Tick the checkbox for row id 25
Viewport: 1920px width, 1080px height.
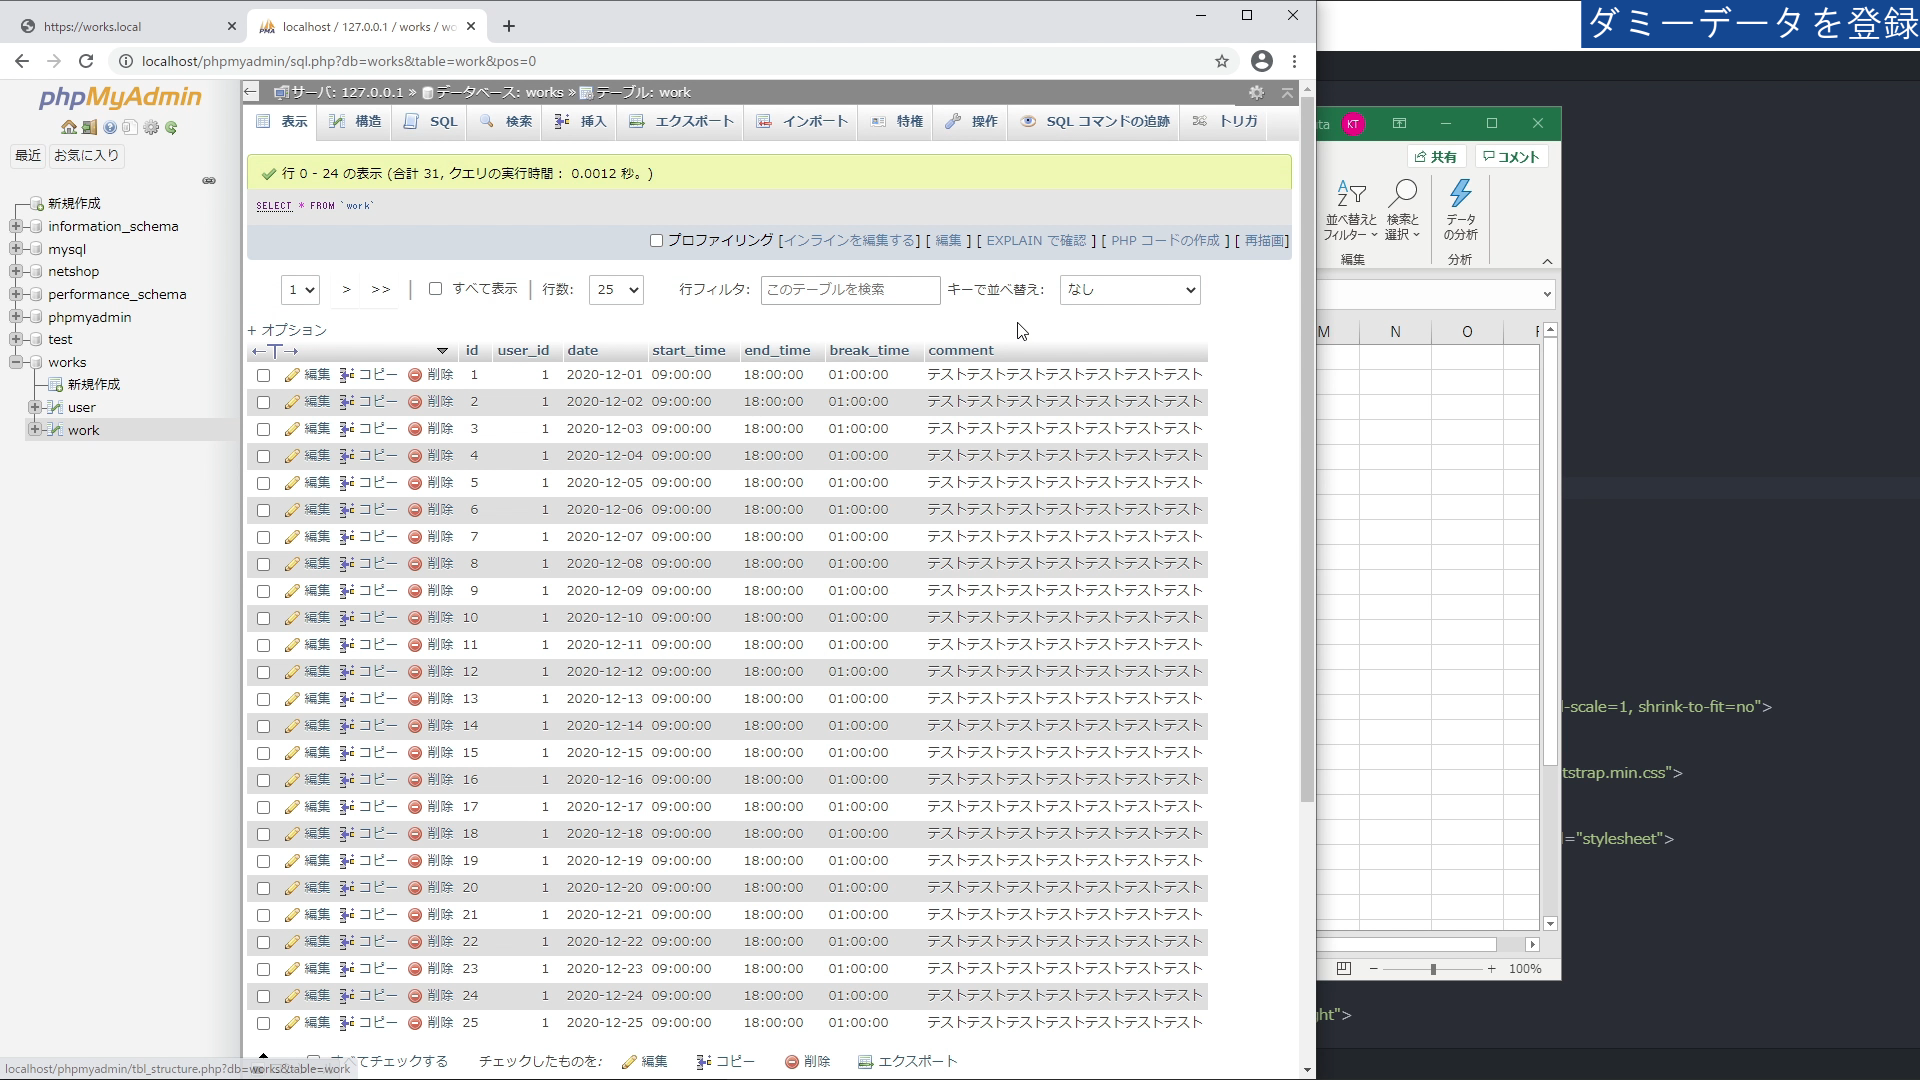click(264, 1024)
